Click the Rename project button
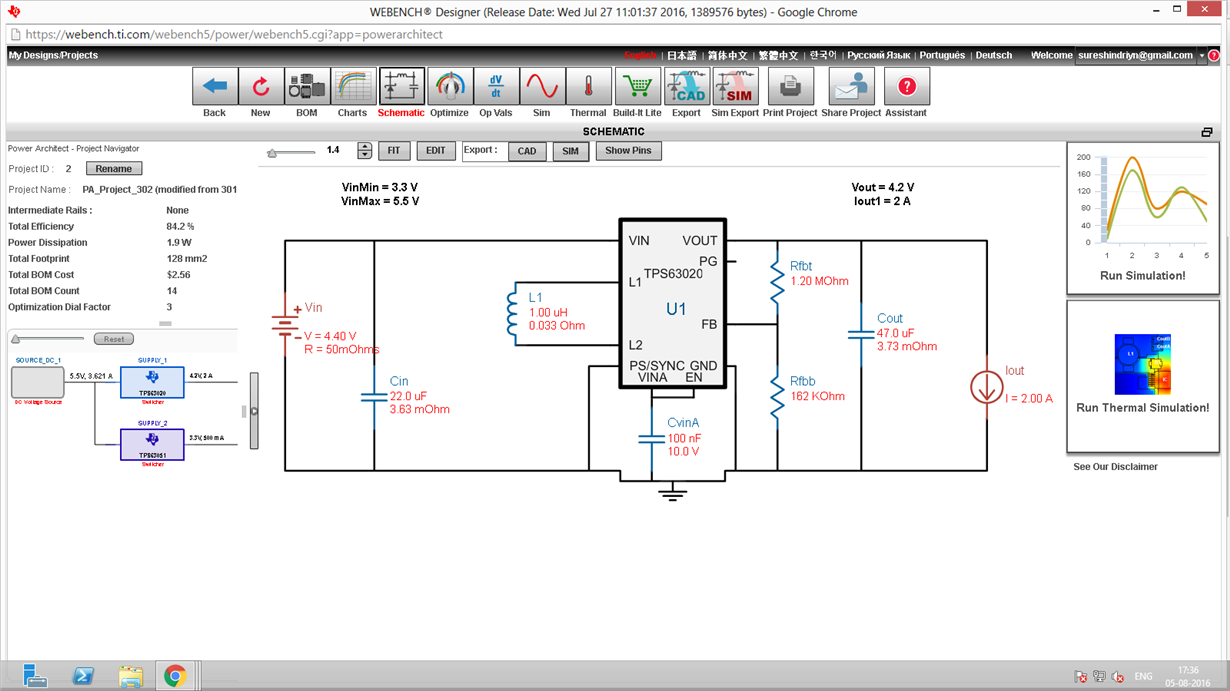 [x=114, y=169]
